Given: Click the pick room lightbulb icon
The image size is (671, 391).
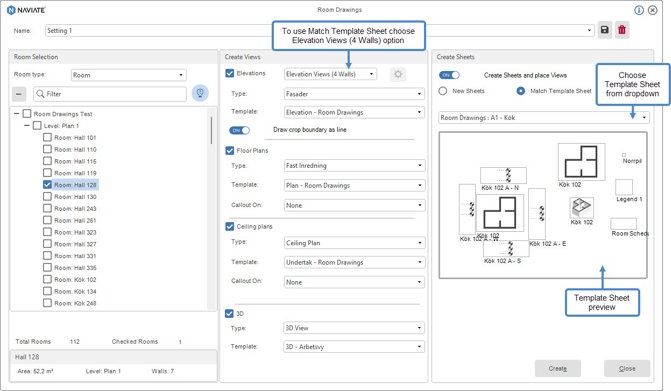Looking at the screenshot, I should click(x=200, y=93).
